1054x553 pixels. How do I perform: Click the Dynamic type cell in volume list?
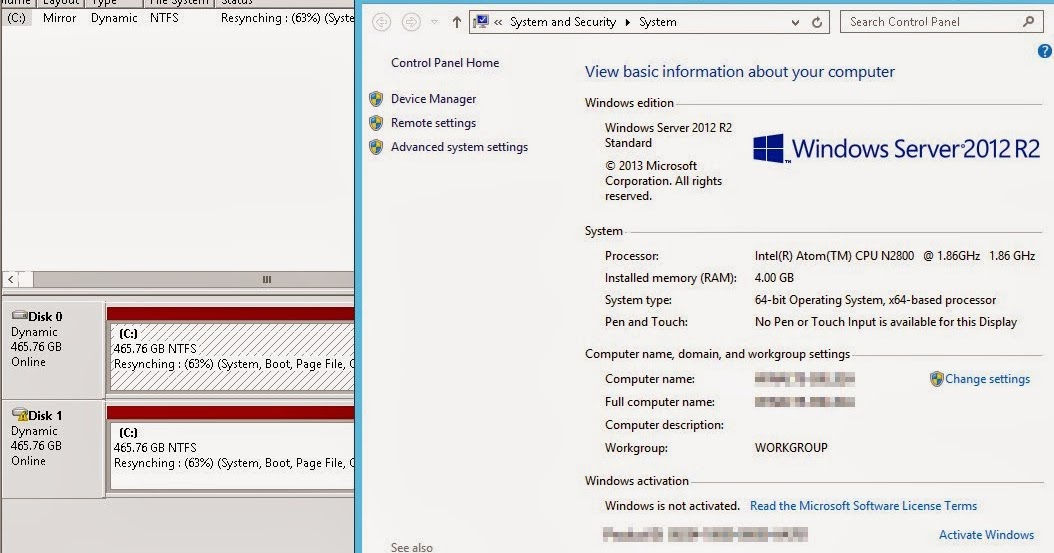[114, 18]
